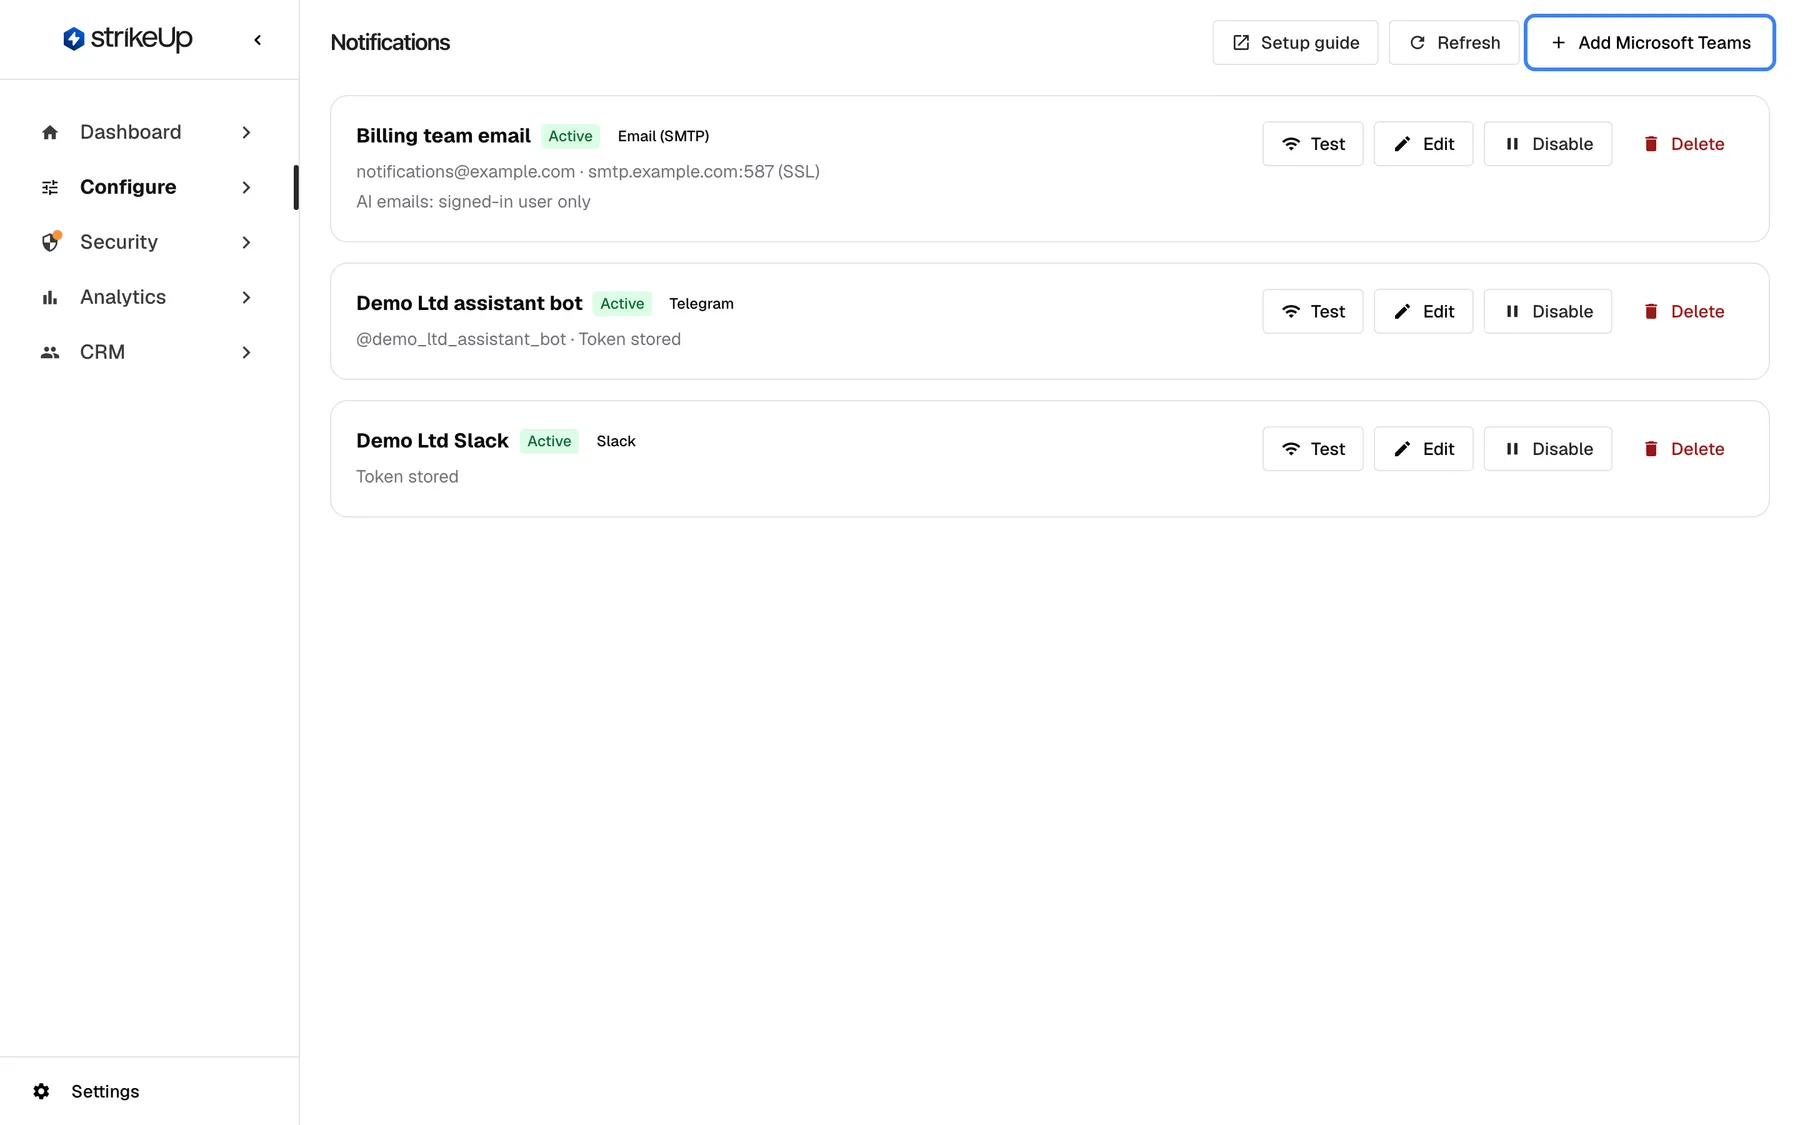1800x1125 pixels.
Task: Click the Active badge on Billing team email
Action: tap(570, 136)
